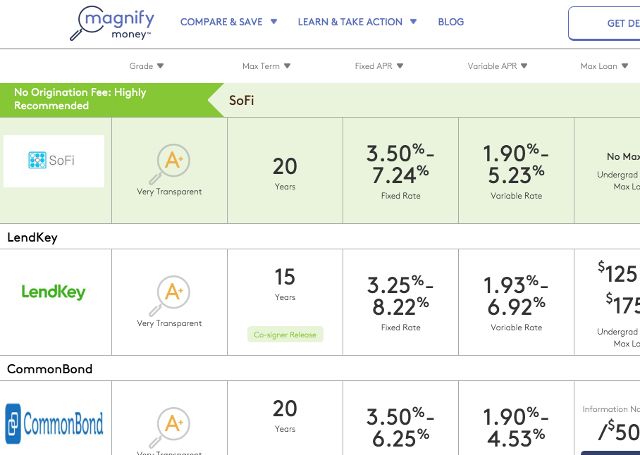Viewport: 640px width, 455px height.
Task: Sort lenders by Max Loan
Action: [x=605, y=67]
